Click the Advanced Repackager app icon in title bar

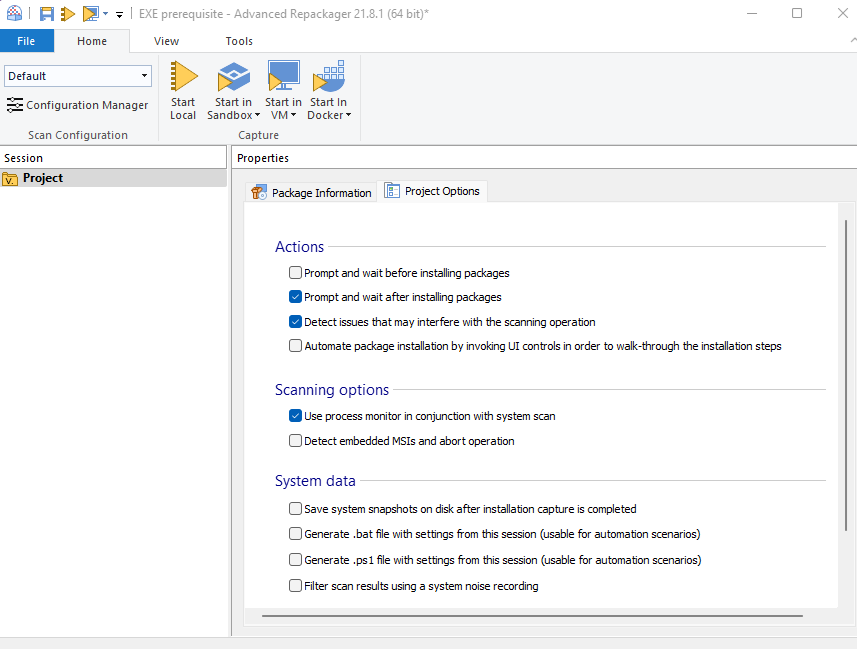tap(14, 13)
